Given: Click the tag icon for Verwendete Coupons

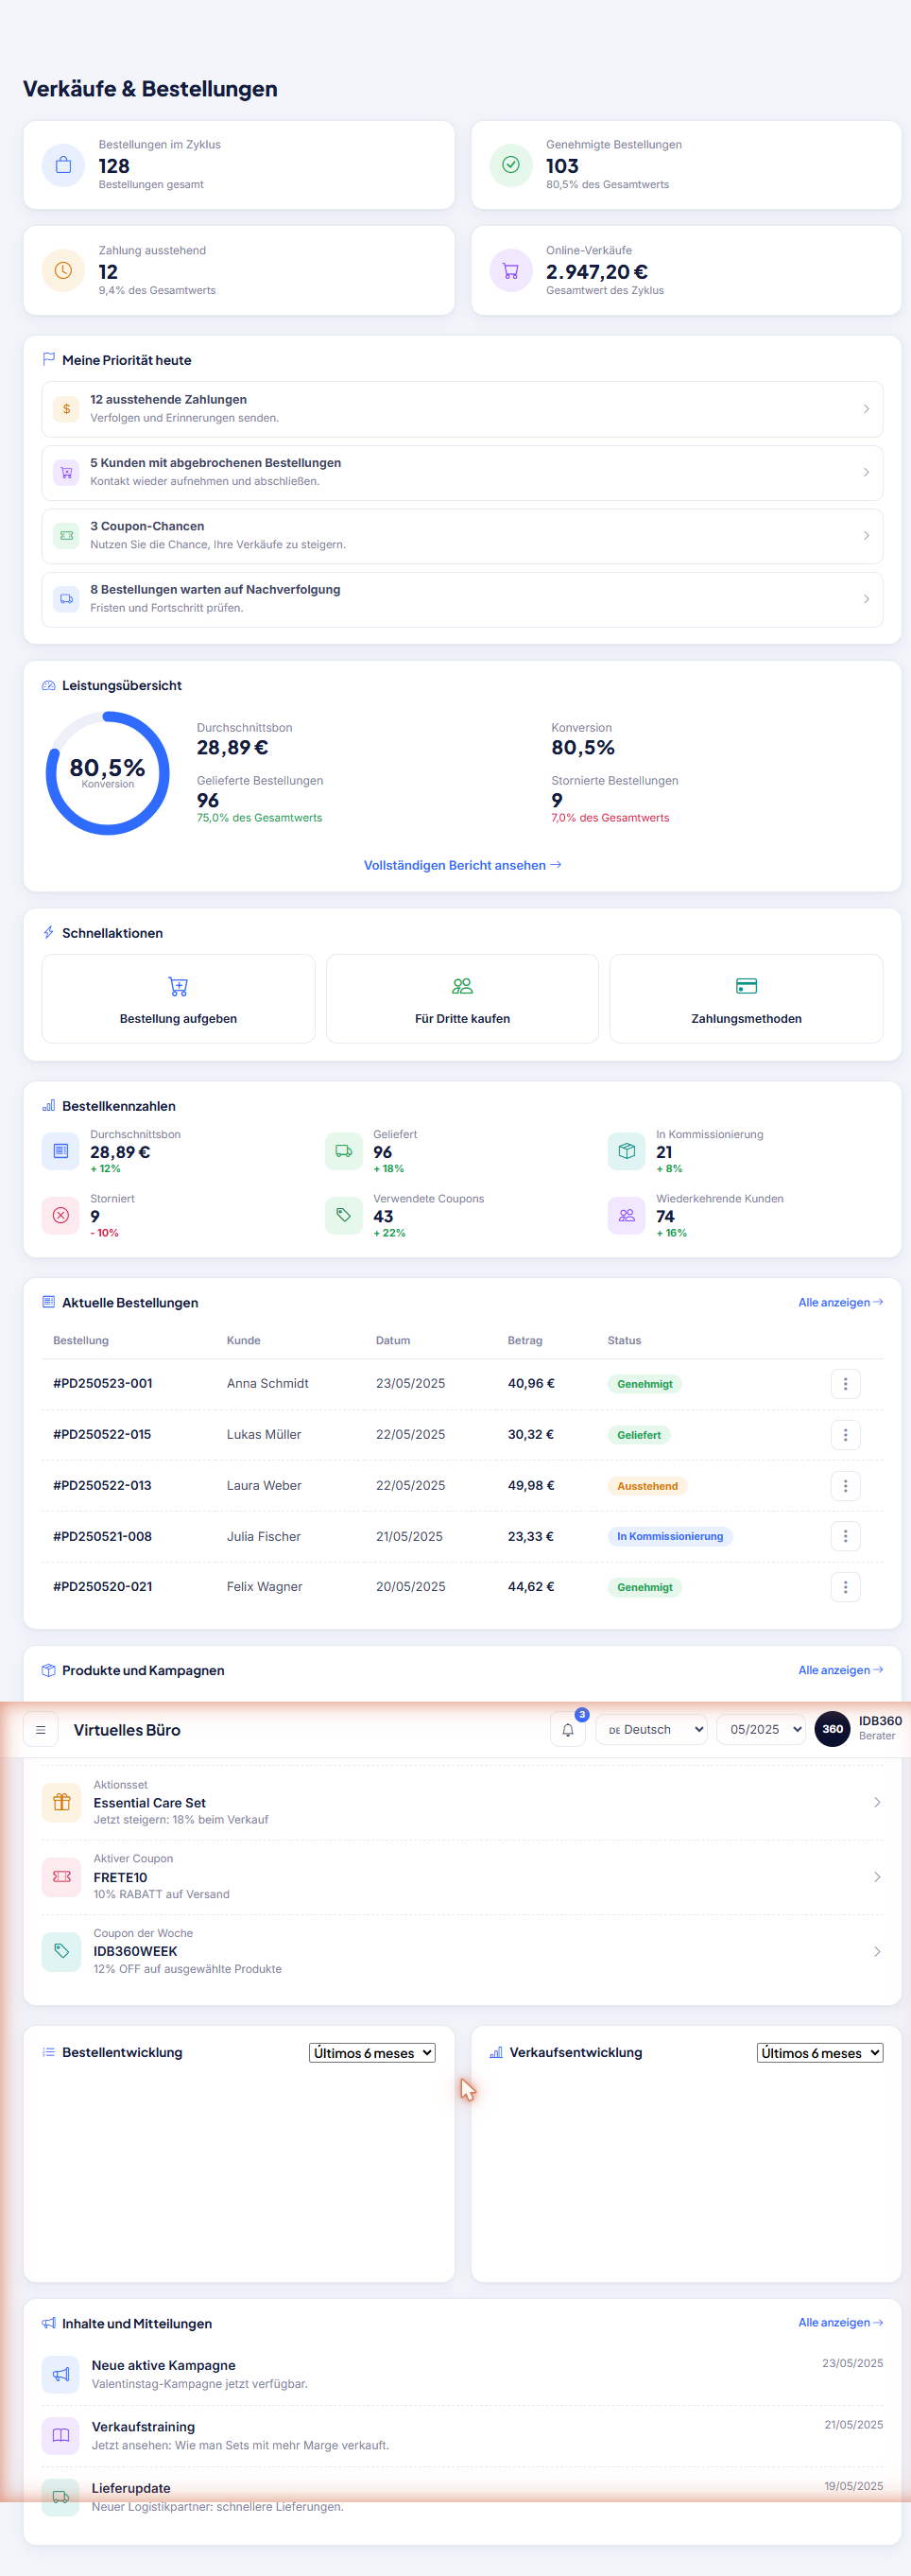Looking at the screenshot, I should (343, 1215).
